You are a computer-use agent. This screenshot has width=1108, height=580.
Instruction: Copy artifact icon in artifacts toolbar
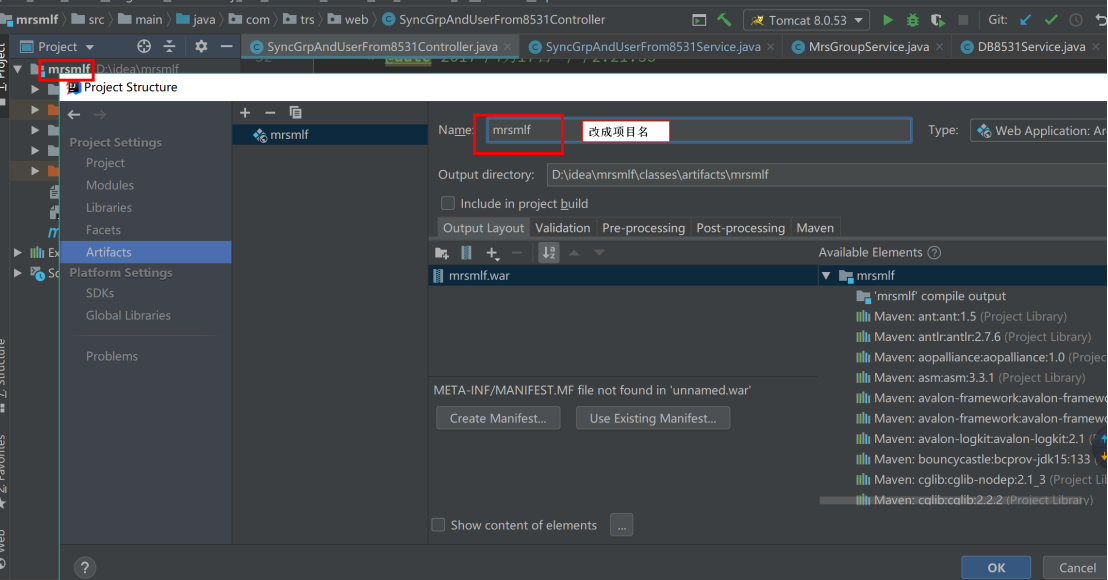tap(295, 113)
